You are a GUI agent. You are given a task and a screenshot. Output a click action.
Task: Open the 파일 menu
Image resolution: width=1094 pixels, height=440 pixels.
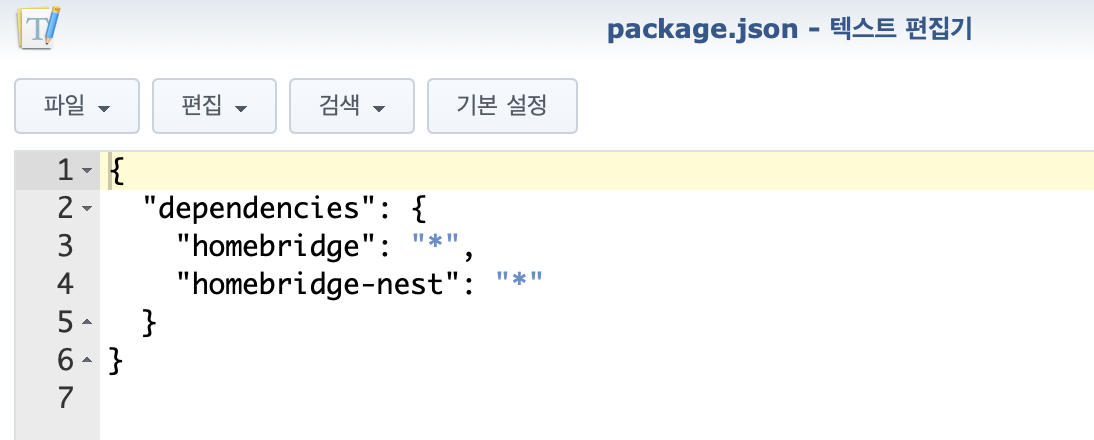pos(77,106)
